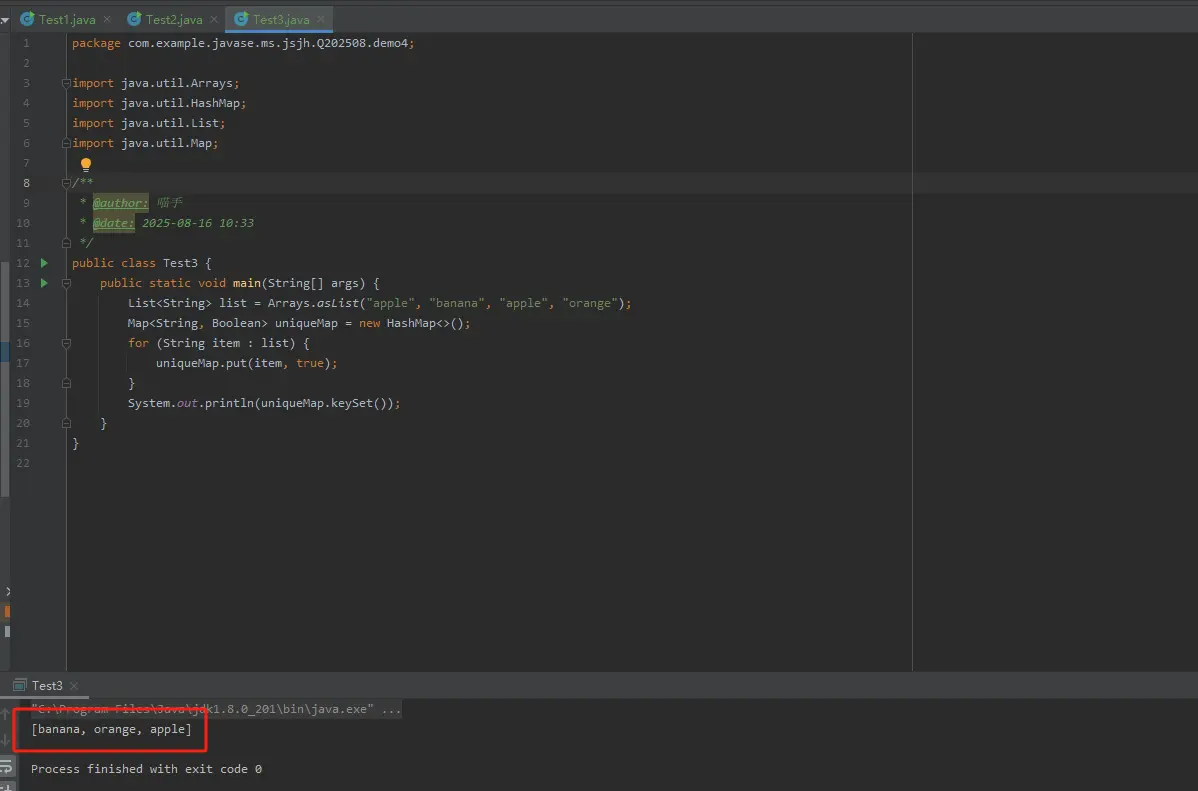Click the Test2.java class file icon
Image resolution: width=1198 pixels, height=791 pixels.
tap(134, 19)
